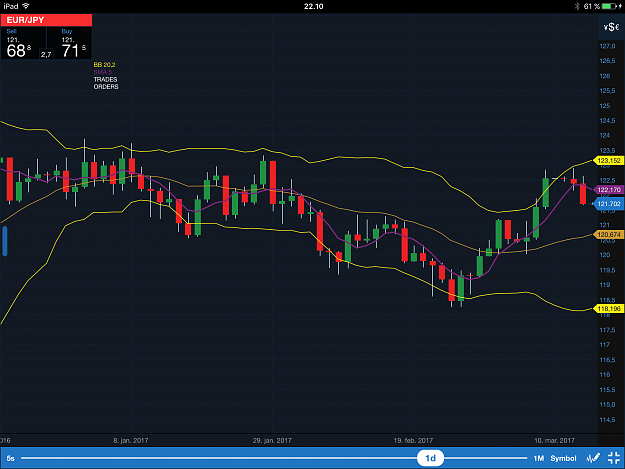The image size is (625, 469).
Task: Tap the blue 121.702 current price tag
Action: click(x=609, y=204)
